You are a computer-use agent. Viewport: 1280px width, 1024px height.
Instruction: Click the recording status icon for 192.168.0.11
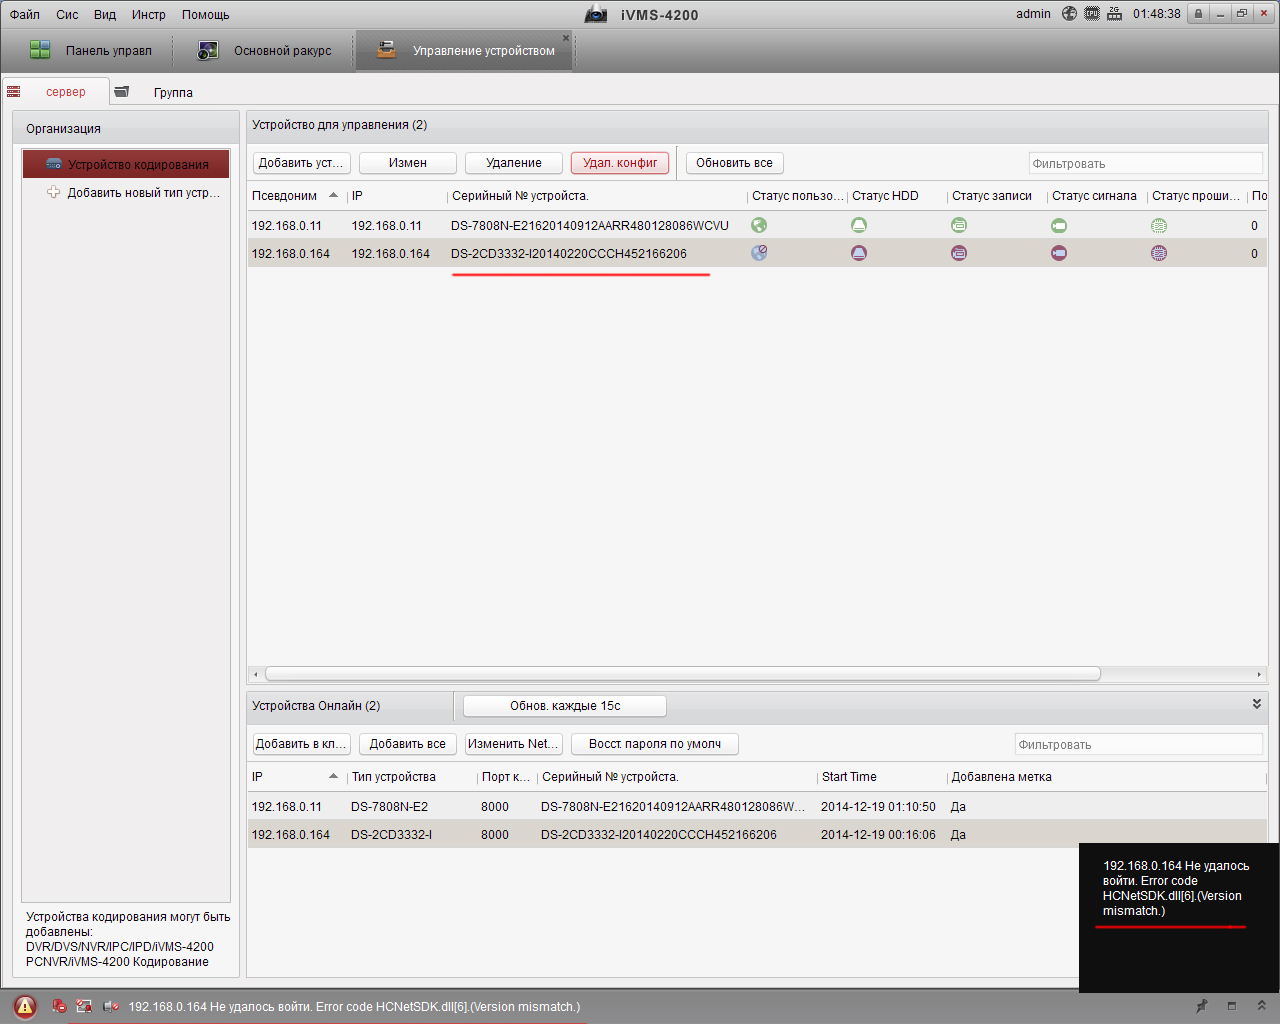pyautogui.click(x=959, y=225)
